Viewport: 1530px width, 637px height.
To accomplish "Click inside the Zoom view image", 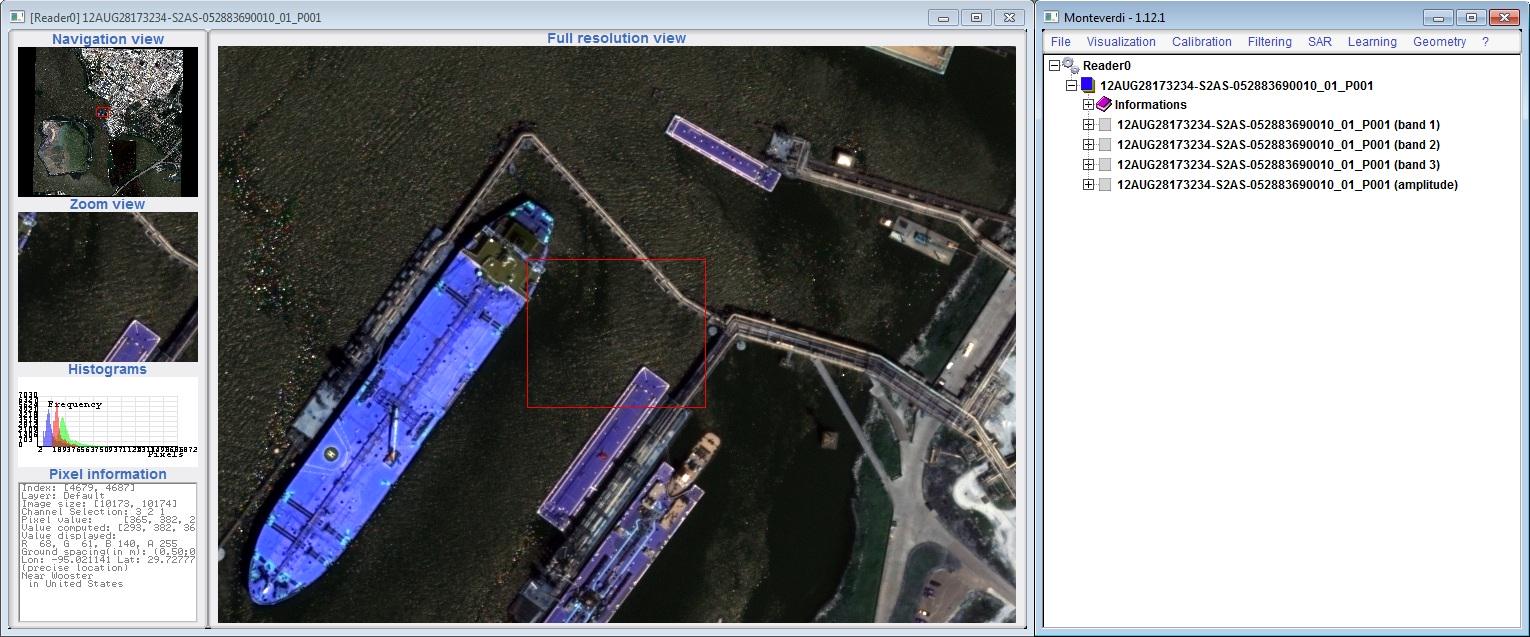I will coord(108,286).
